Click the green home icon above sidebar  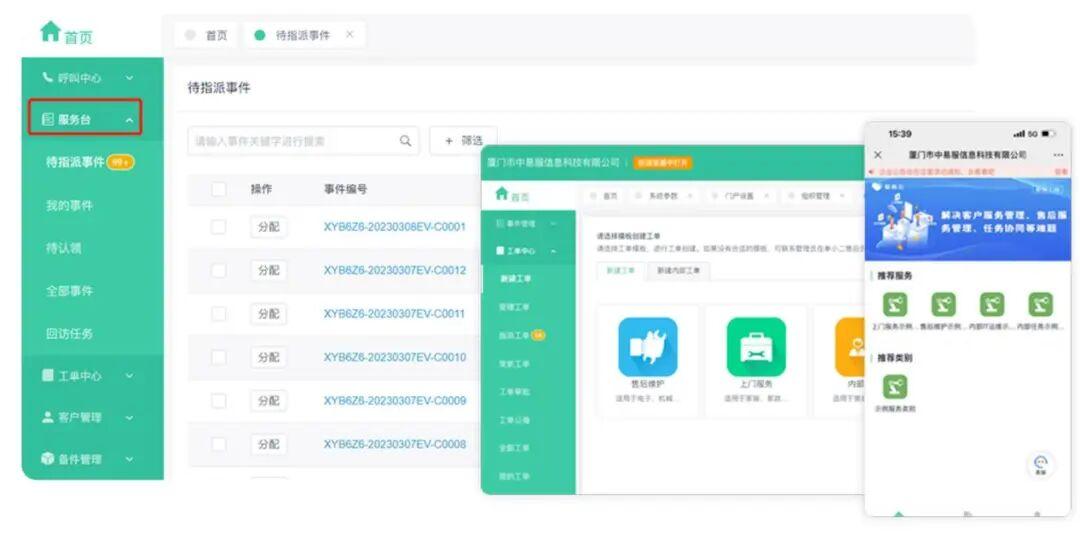pyautogui.click(x=50, y=32)
